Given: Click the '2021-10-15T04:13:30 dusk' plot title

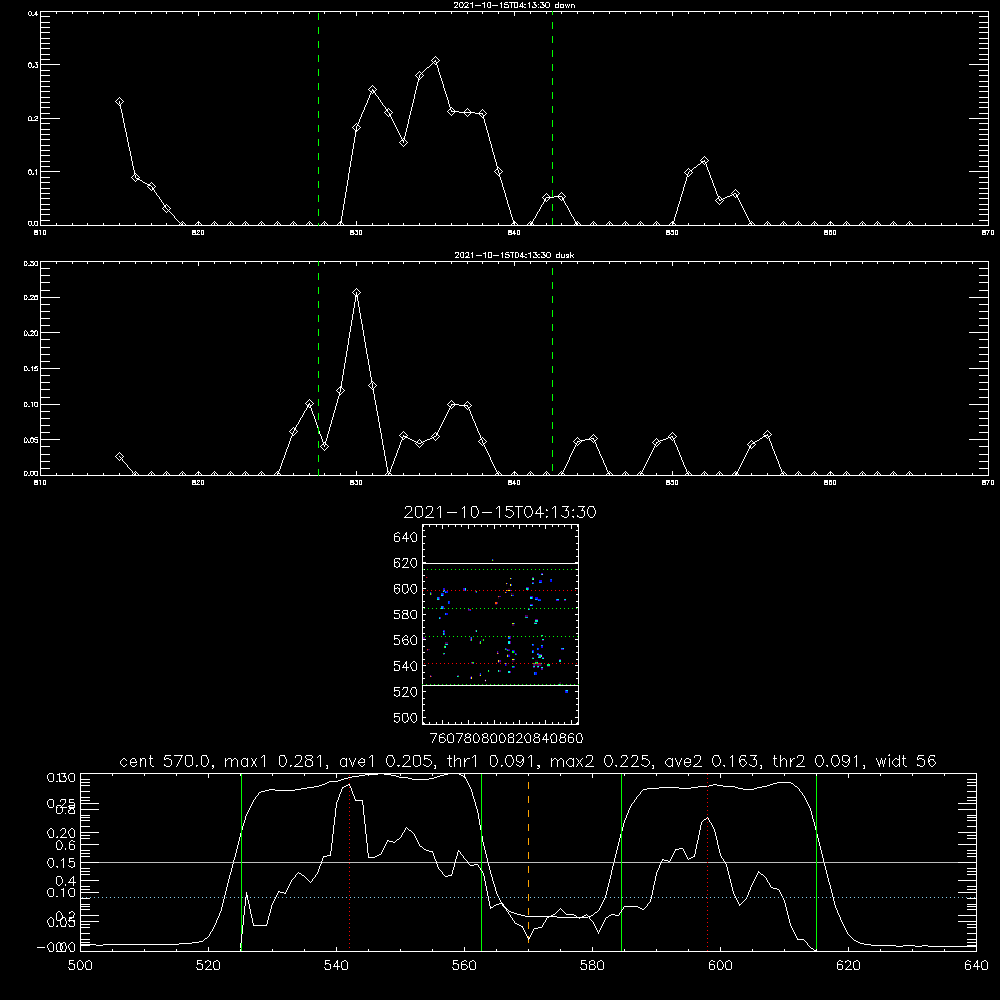Looking at the screenshot, I should click(x=514, y=255).
